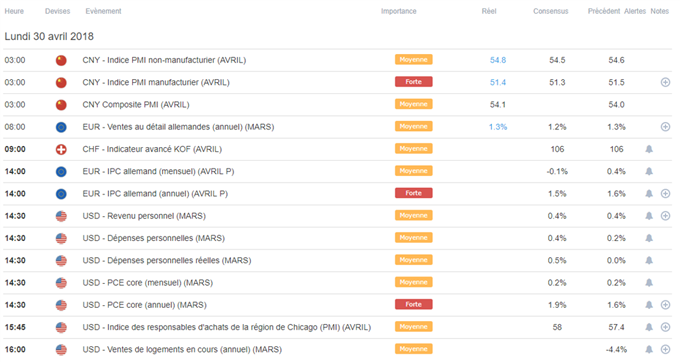Click EU flag on Ventes au détail allemandes row
The height and width of the screenshot is (362, 680).
[x=61, y=127]
